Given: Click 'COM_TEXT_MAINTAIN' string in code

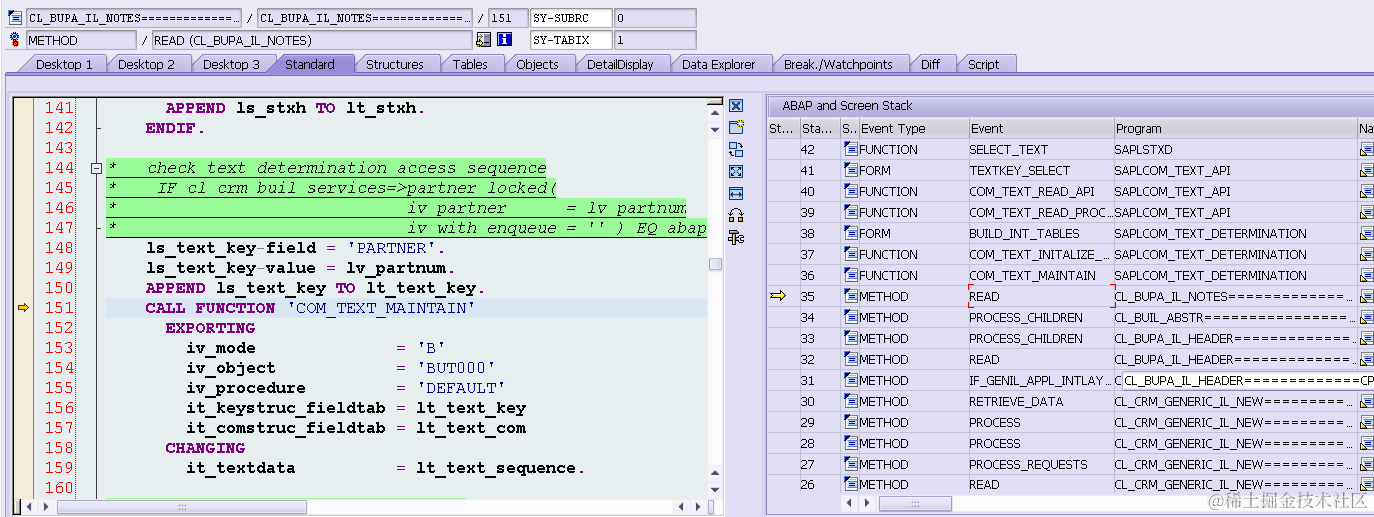Looking at the screenshot, I should [381, 308].
